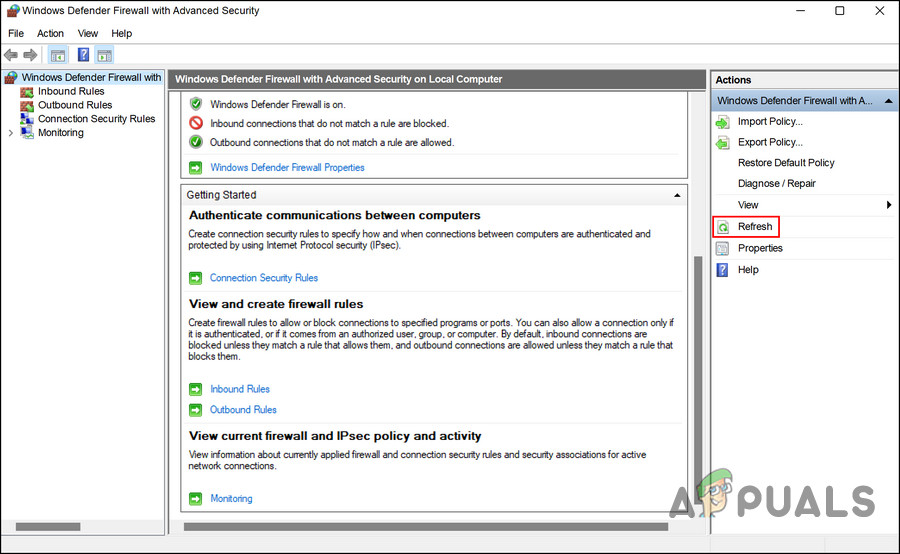
Task: Maximize the firewall window
Action: 840,11
